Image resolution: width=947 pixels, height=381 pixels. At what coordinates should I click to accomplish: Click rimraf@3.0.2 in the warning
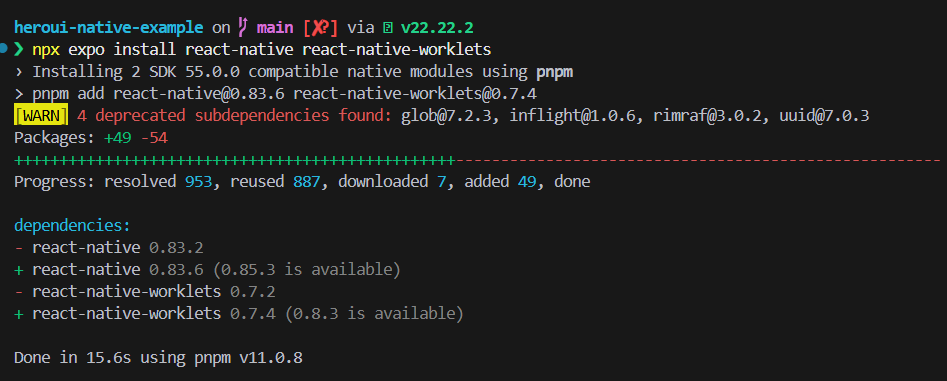pos(707,116)
